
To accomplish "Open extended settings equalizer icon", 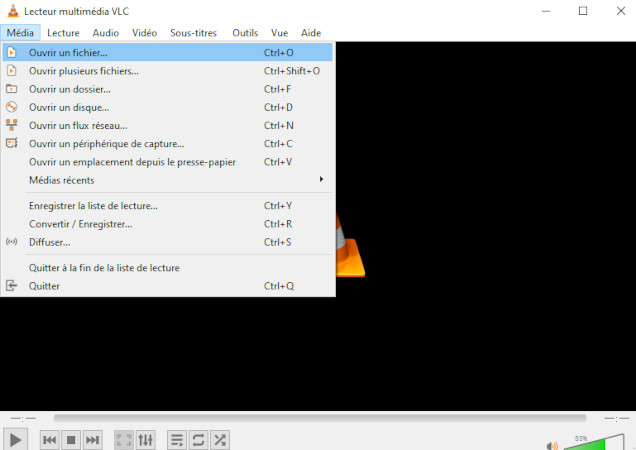I will coord(145,440).
